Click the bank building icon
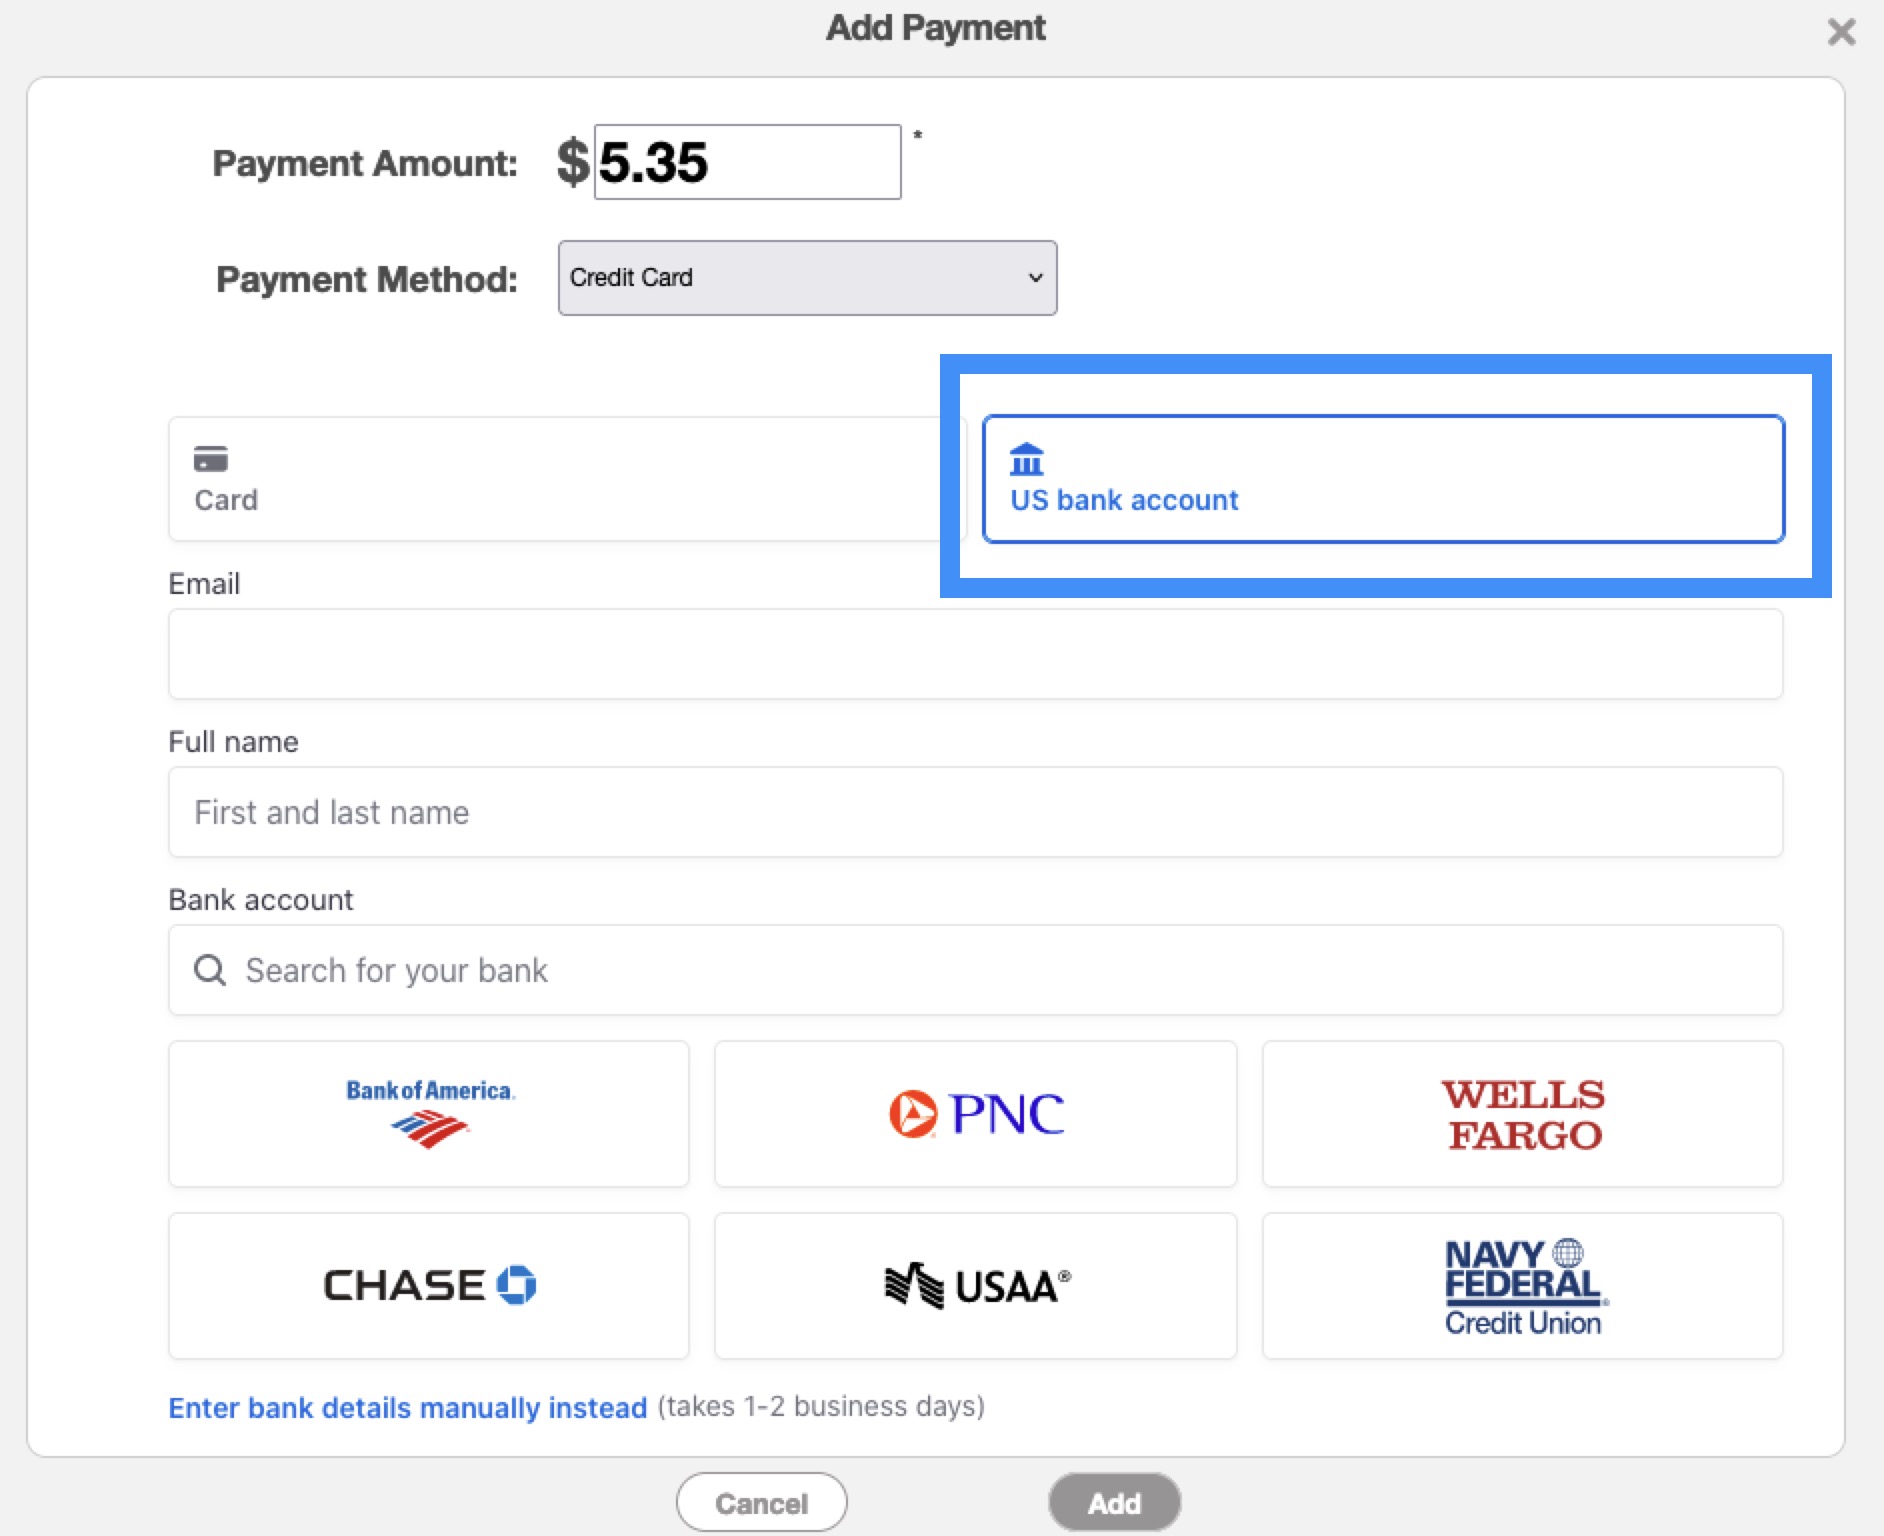Viewport: 1884px width, 1536px height. click(1026, 460)
